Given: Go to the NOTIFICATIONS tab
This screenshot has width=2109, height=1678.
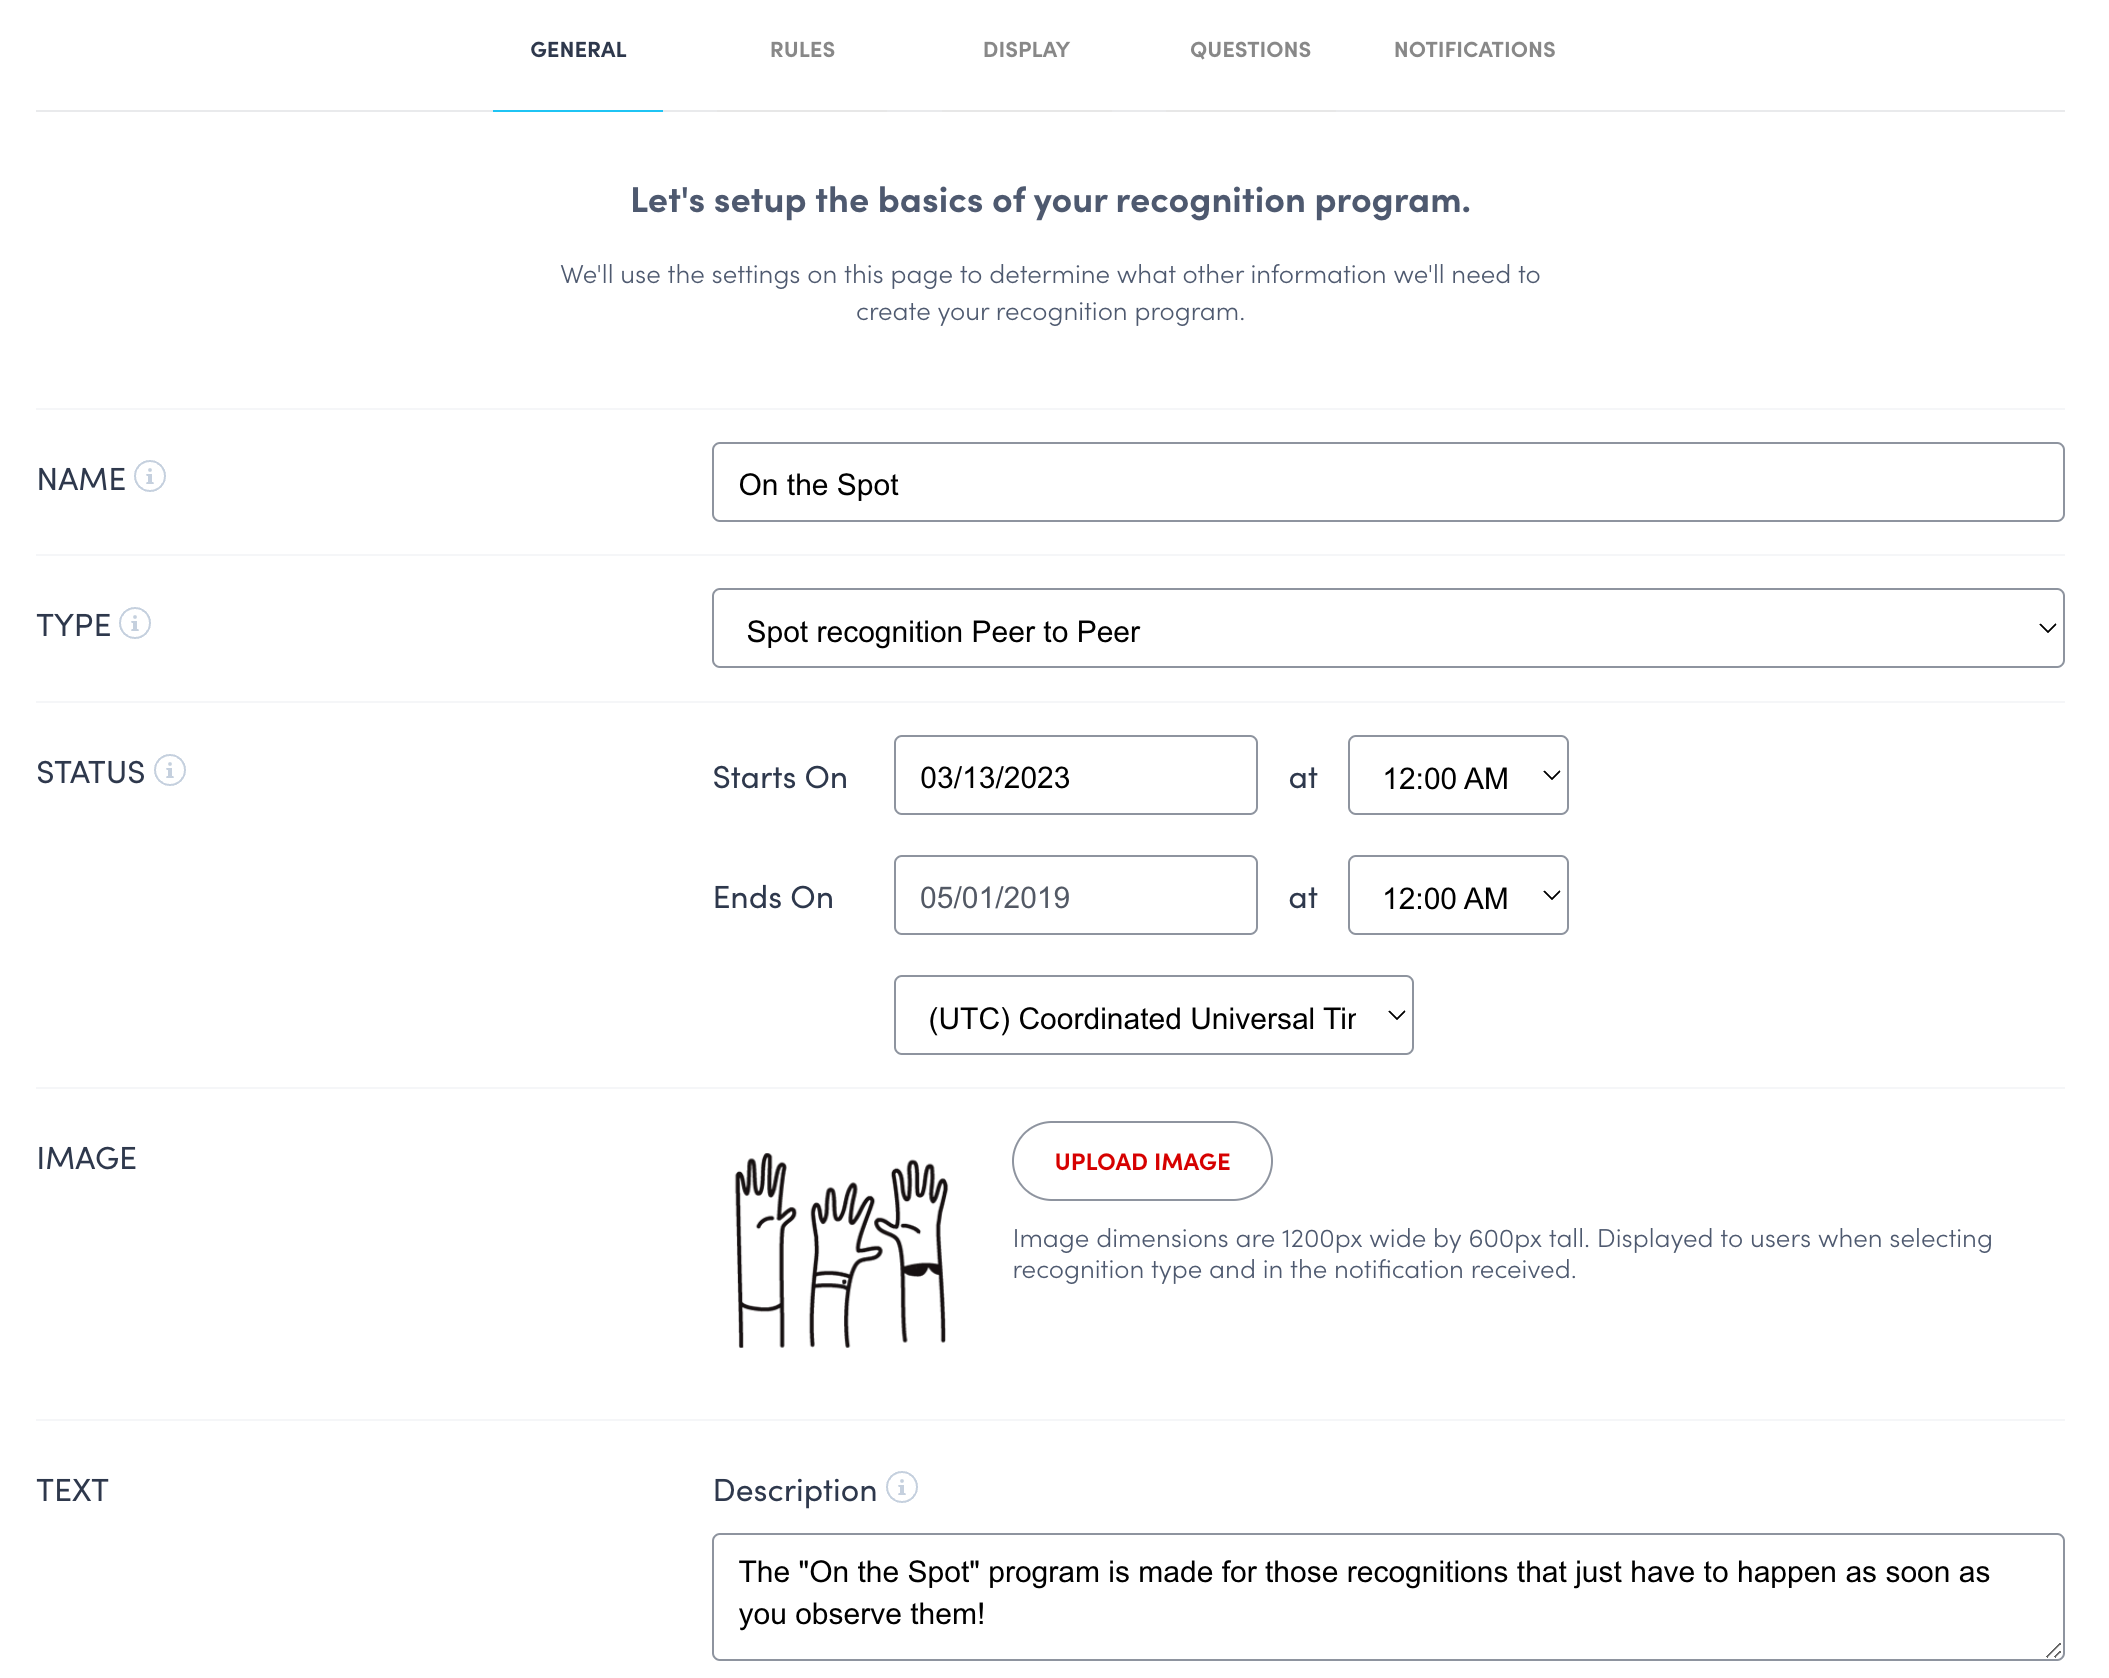Looking at the screenshot, I should [x=1474, y=50].
